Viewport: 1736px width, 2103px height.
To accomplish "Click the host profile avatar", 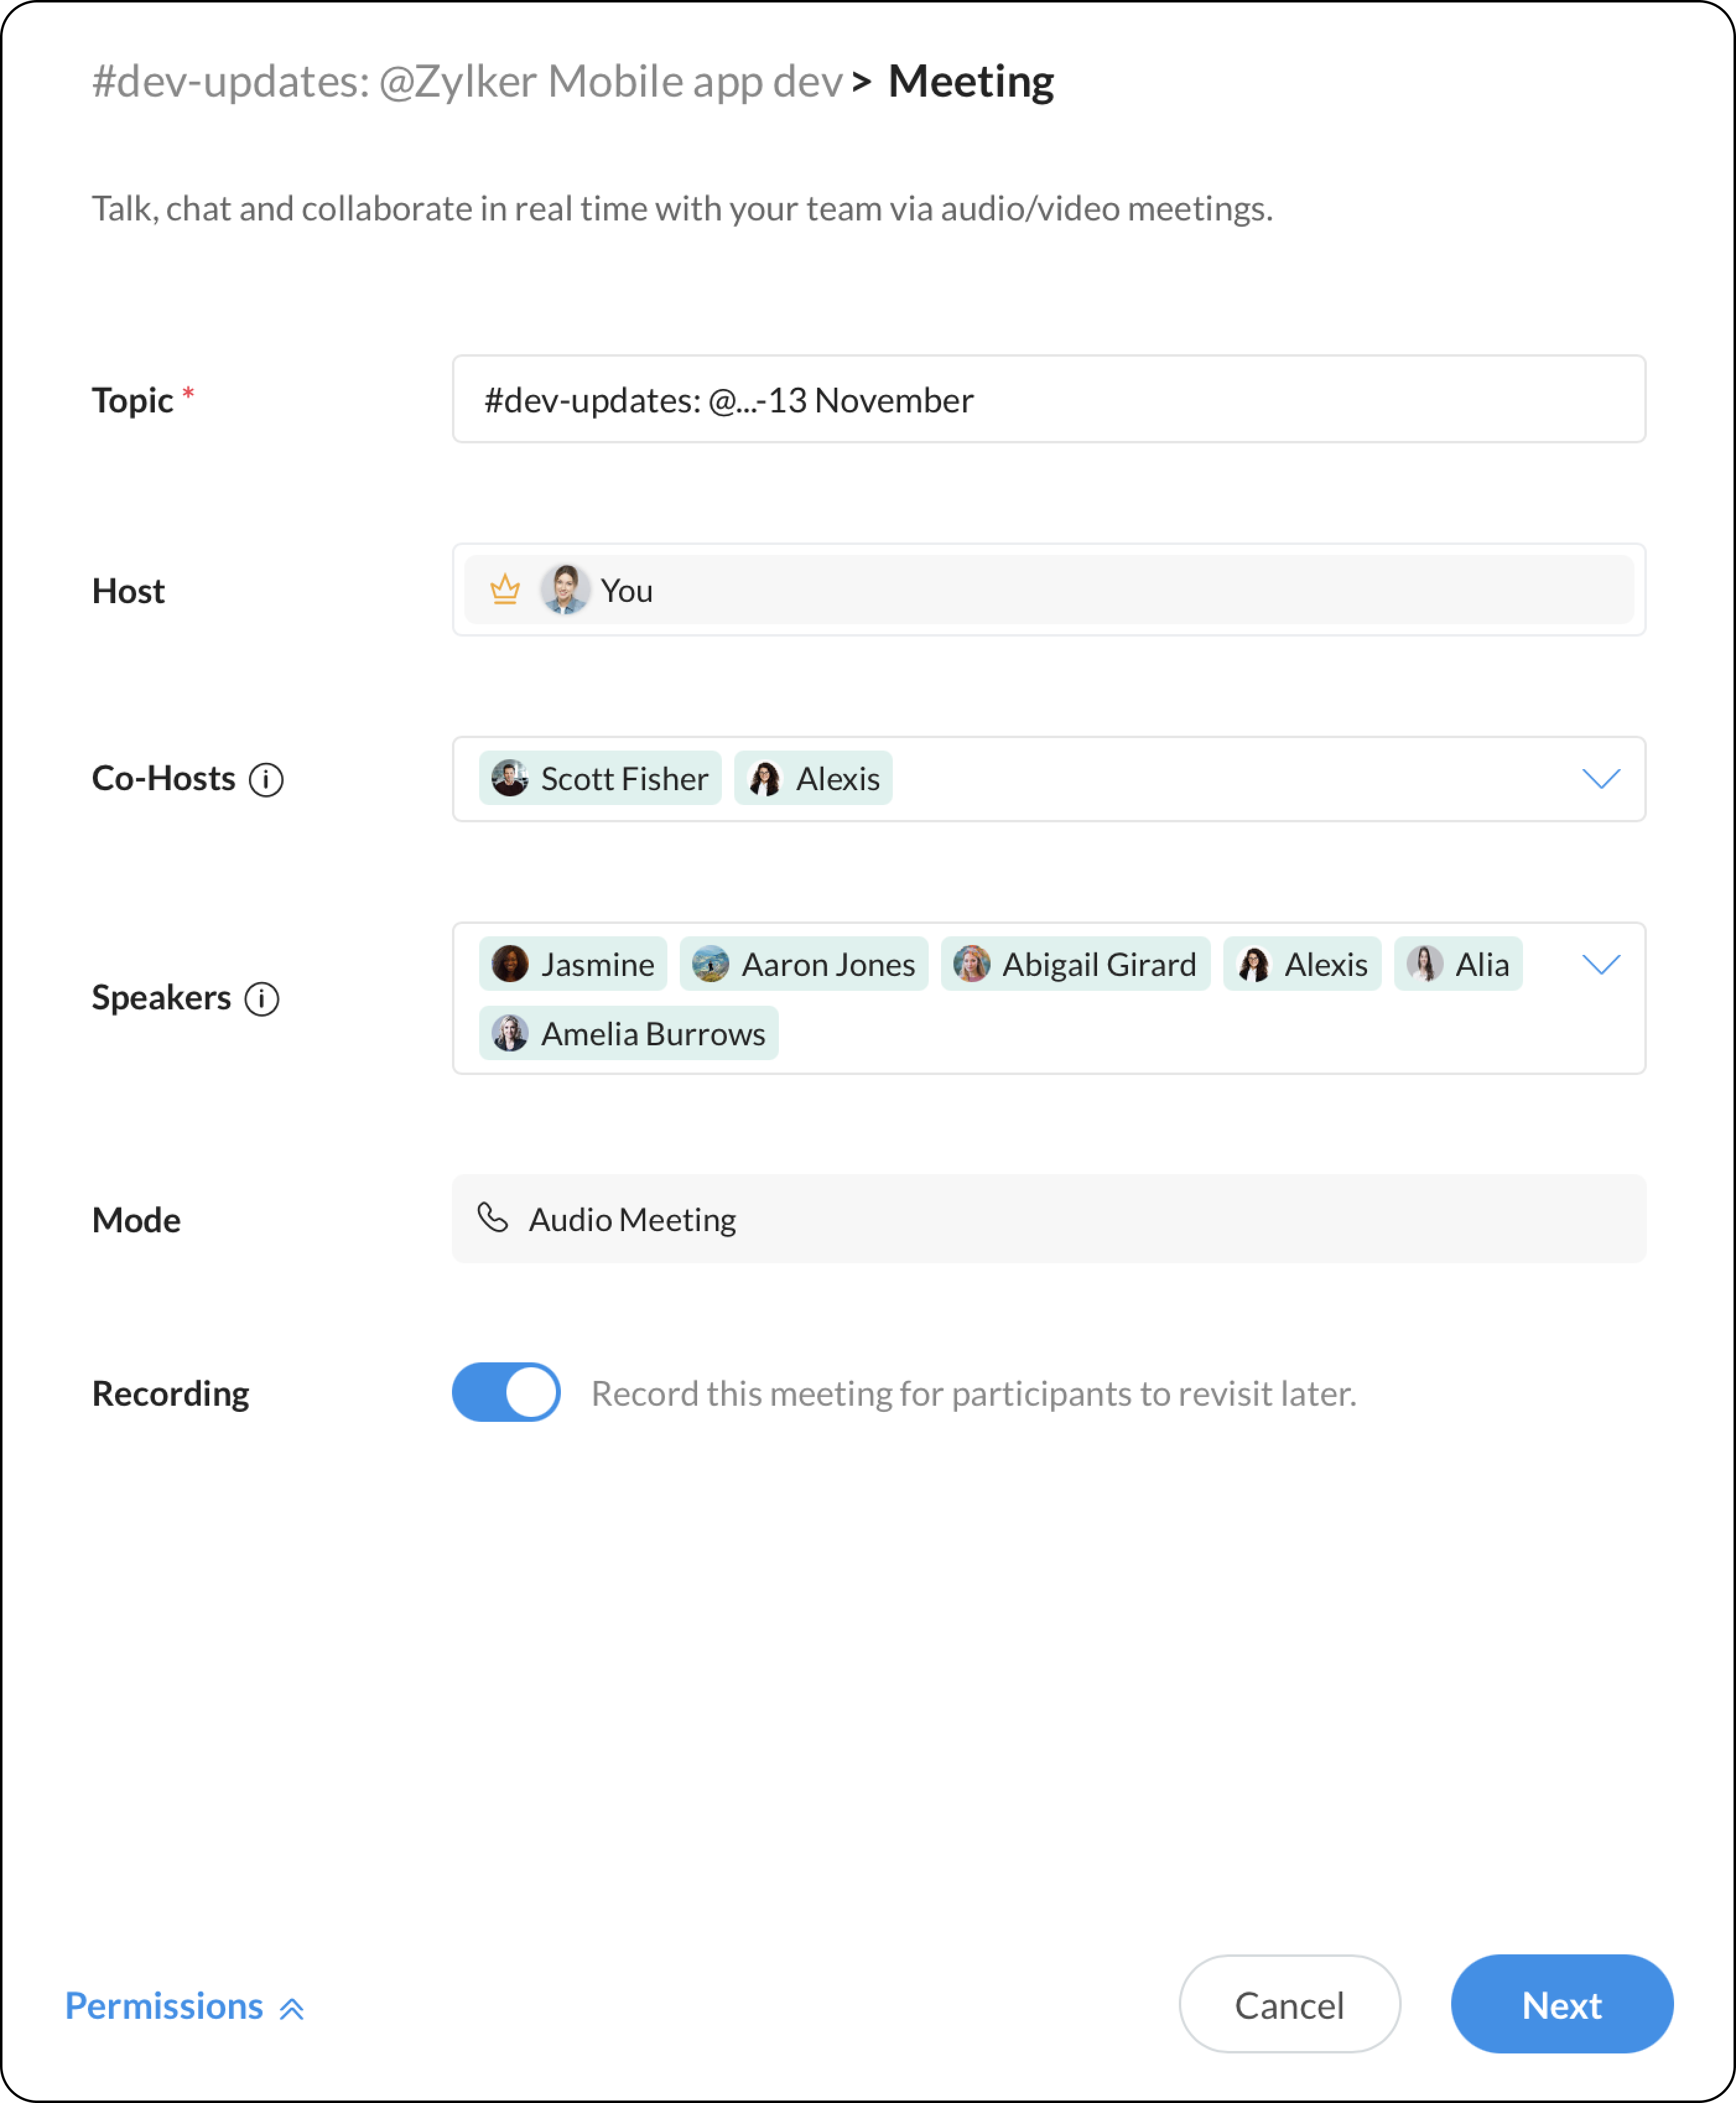I will click(x=564, y=590).
